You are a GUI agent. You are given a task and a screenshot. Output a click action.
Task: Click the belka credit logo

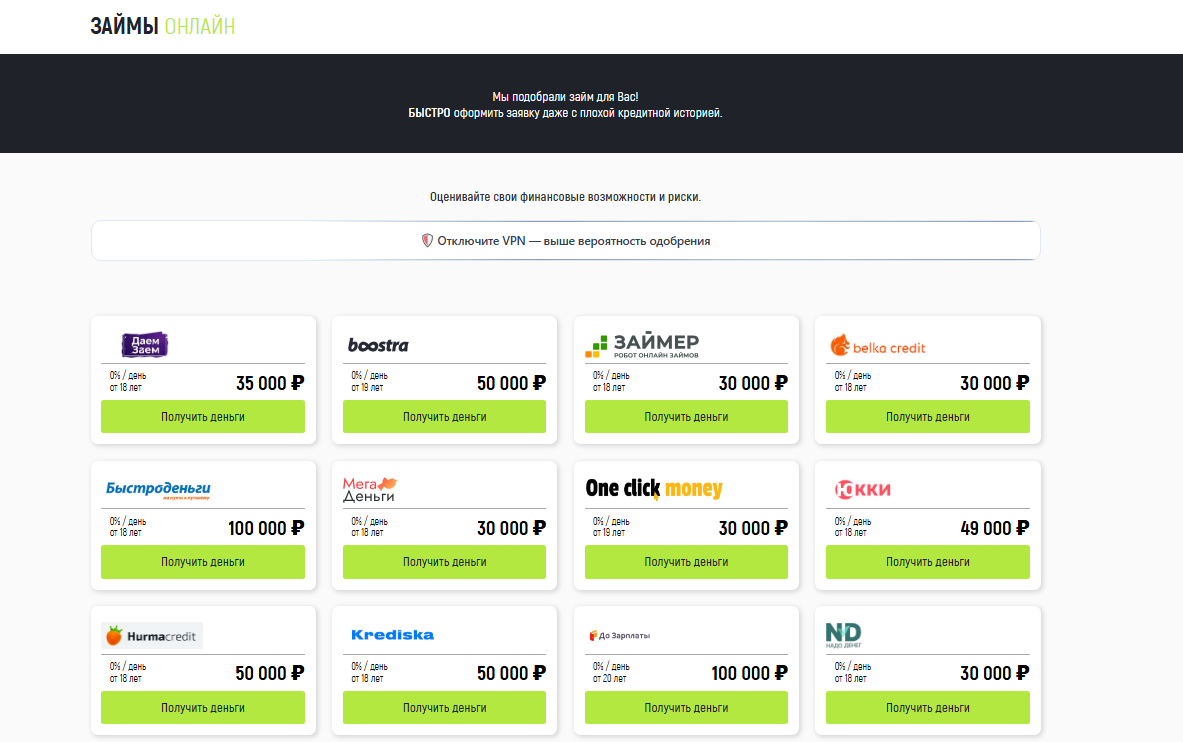pos(877,346)
